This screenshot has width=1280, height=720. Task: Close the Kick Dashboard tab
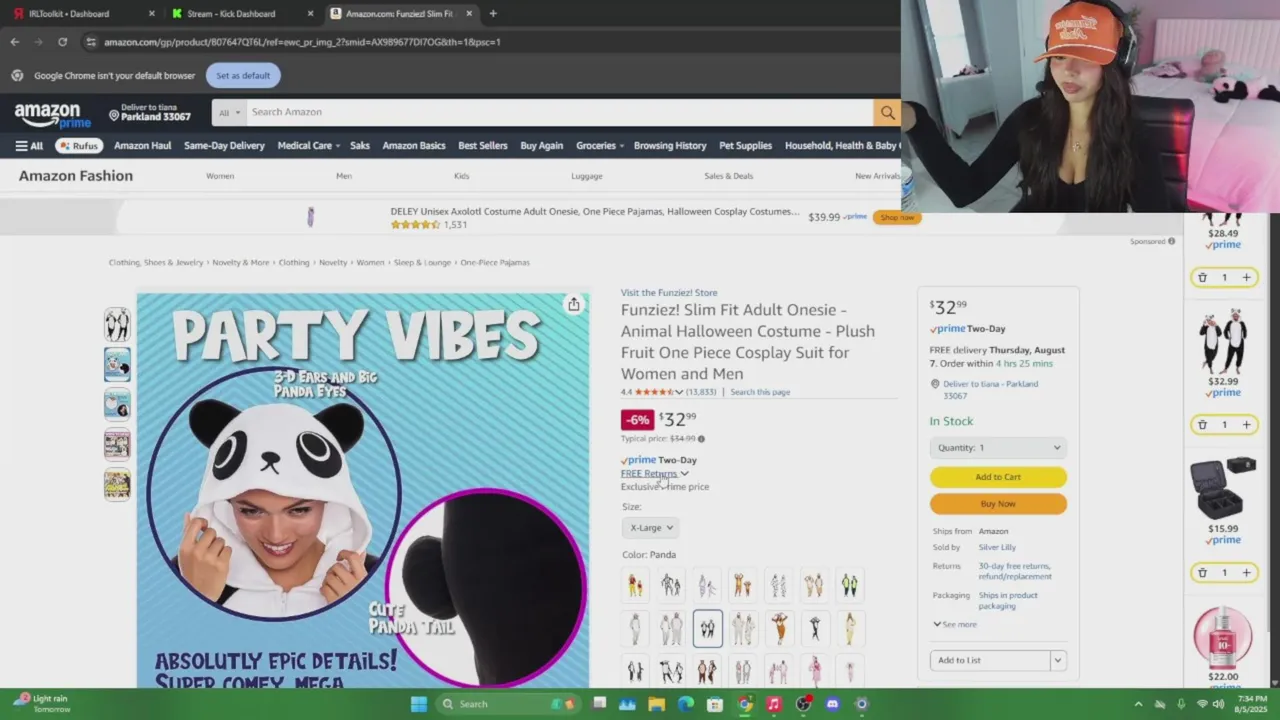[310, 14]
